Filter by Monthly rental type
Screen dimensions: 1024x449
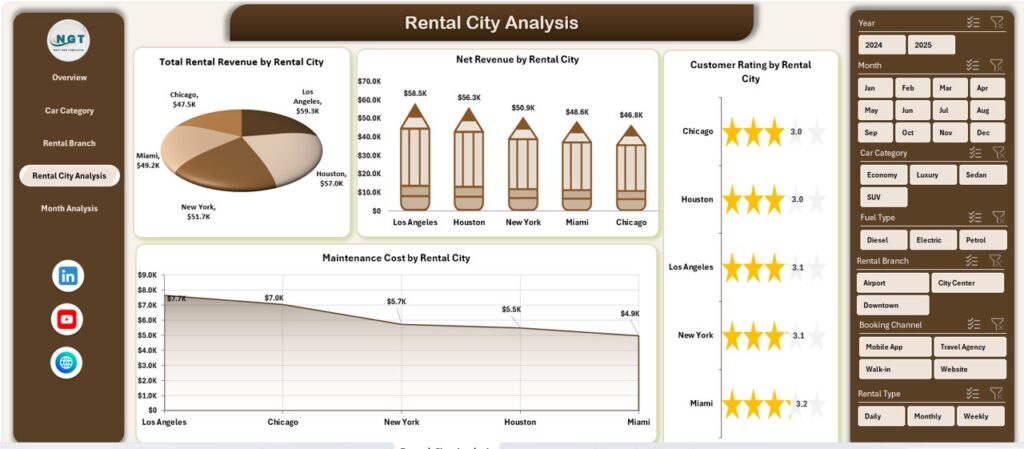(x=931, y=416)
